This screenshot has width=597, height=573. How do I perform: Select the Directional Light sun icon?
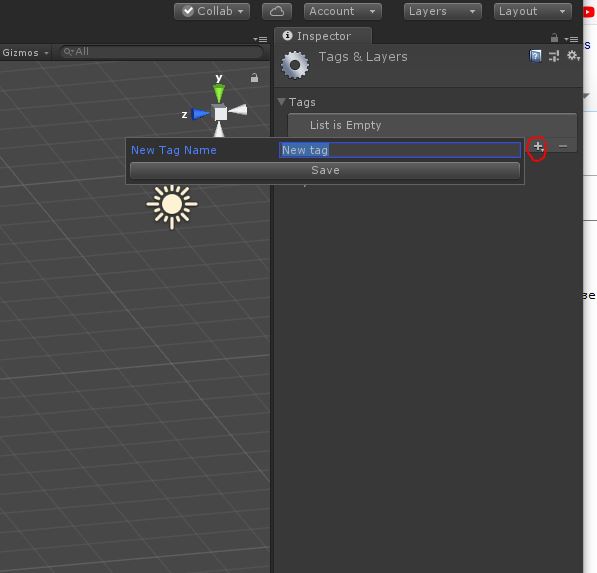(172, 205)
